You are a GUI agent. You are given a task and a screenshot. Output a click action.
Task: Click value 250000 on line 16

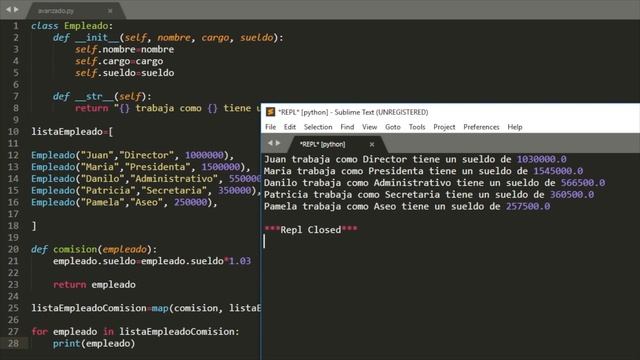(x=191, y=202)
